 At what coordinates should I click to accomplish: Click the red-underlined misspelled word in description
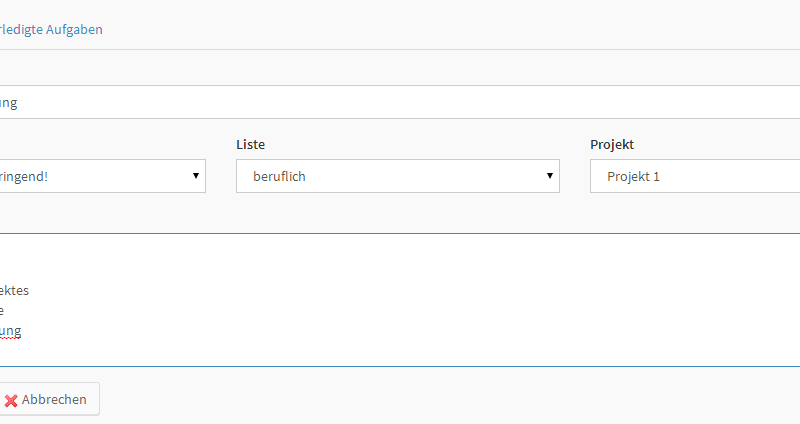[10, 331]
